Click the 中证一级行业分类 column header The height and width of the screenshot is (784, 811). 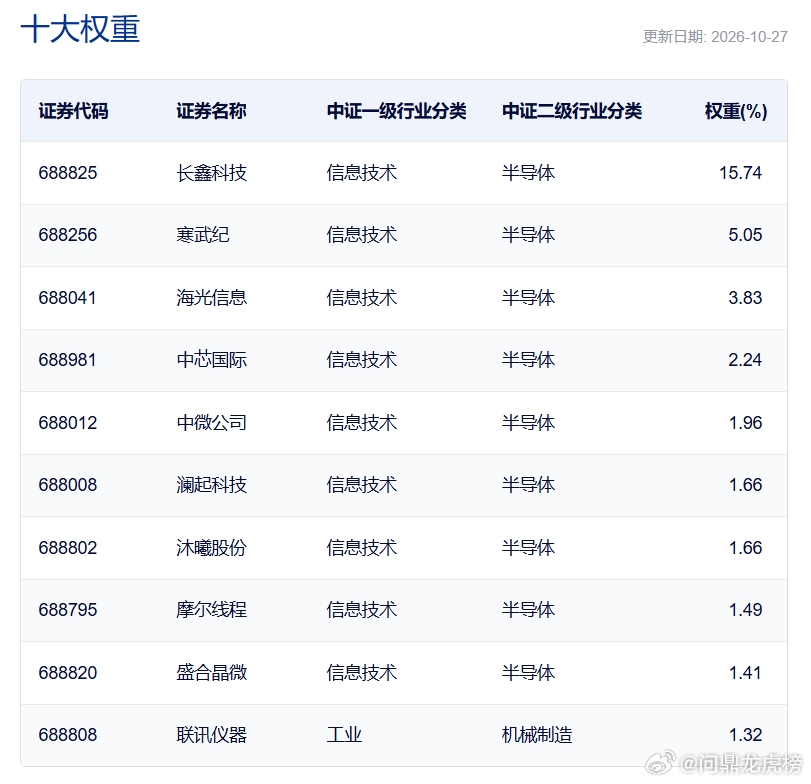(x=396, y=111)
